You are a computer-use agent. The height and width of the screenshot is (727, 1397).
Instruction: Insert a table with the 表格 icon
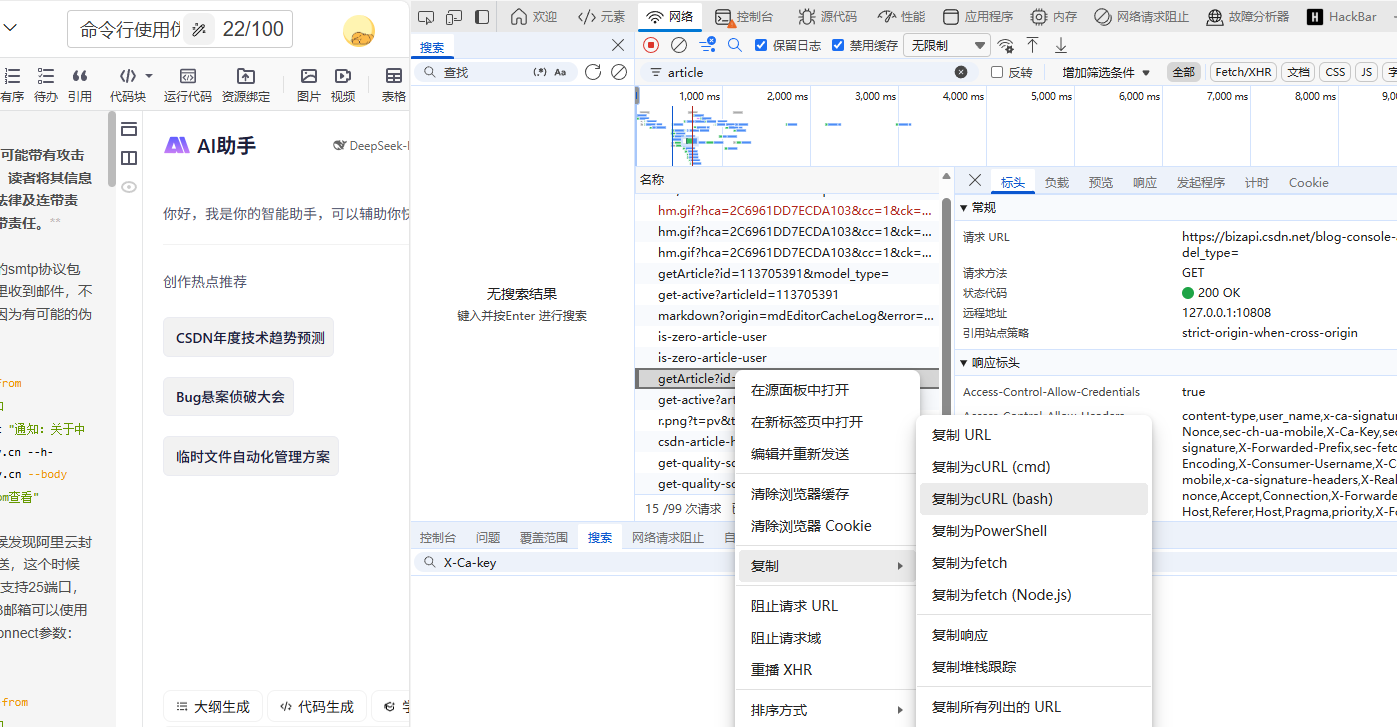(394, 78)
